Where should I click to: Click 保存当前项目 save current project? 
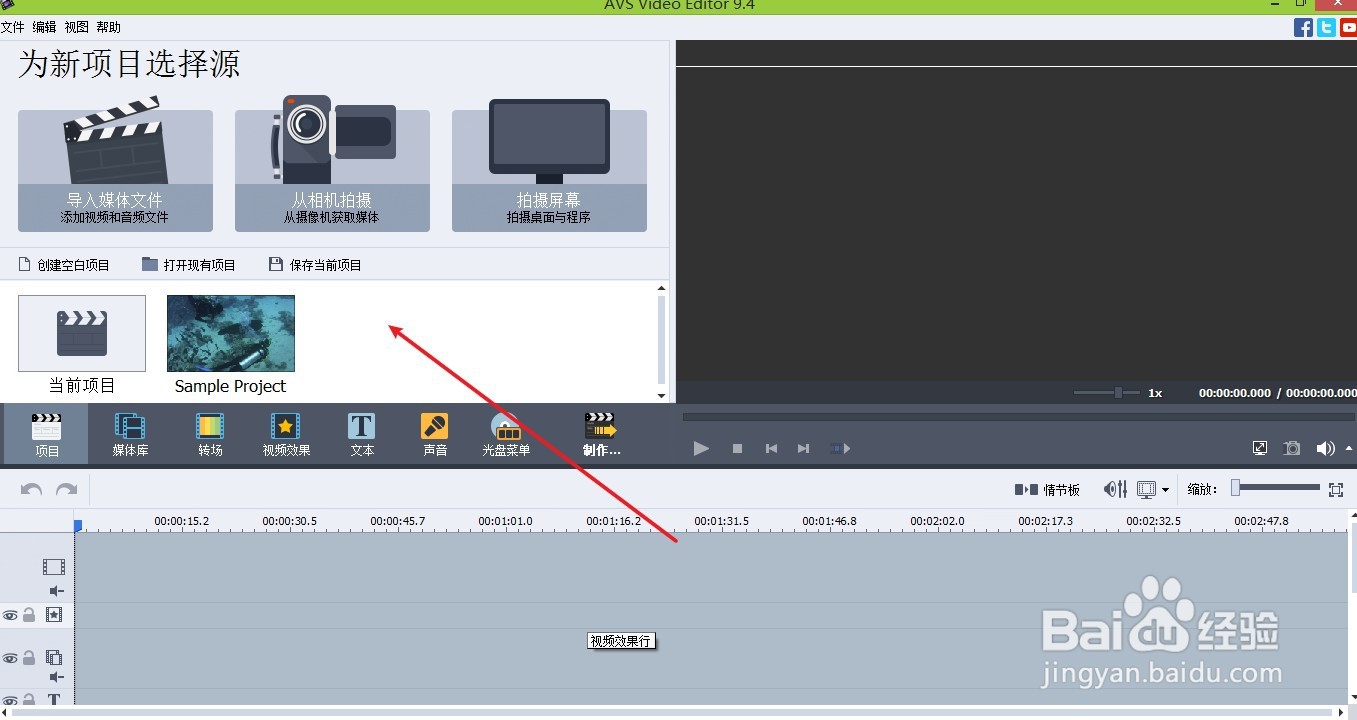[315, 265]
